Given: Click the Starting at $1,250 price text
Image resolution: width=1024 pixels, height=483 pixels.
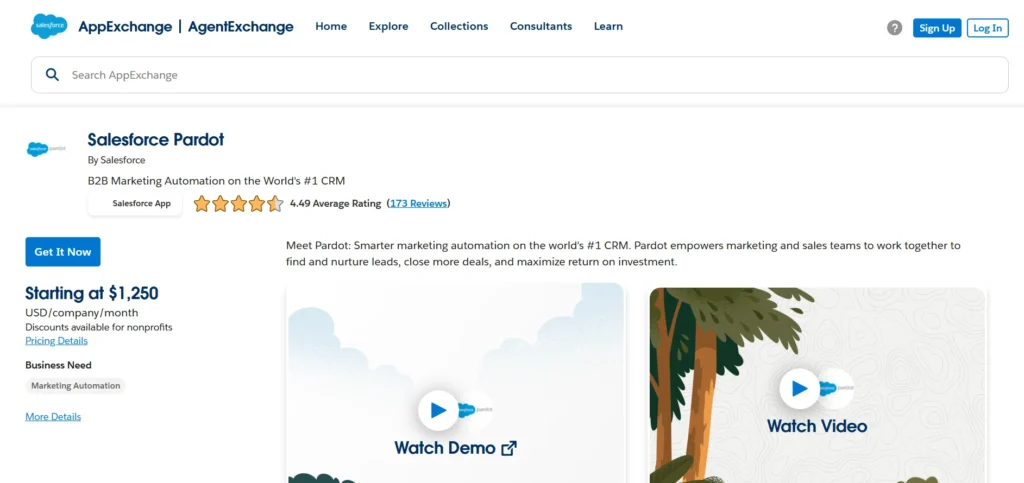Looking at the screenshot, I should (x=91, y=293).
